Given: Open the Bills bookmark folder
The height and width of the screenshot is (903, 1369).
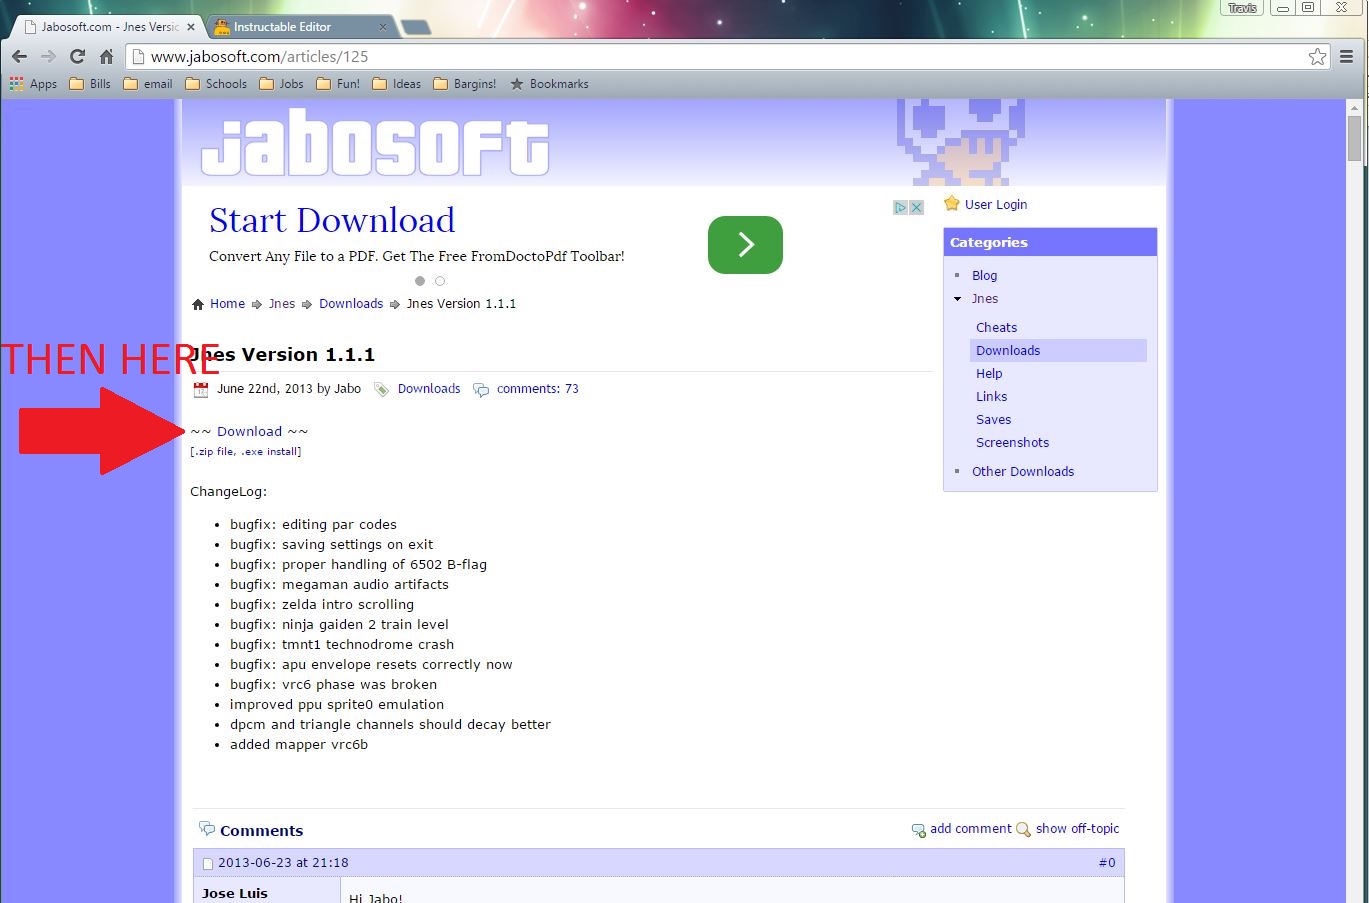Looking at the screenshot, I should [x=90, y=84].
